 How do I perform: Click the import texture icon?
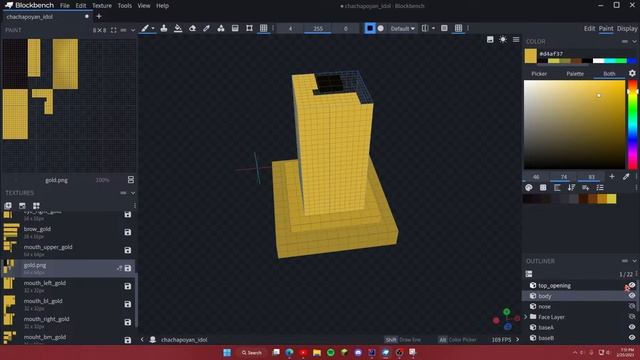coord(8,206)
